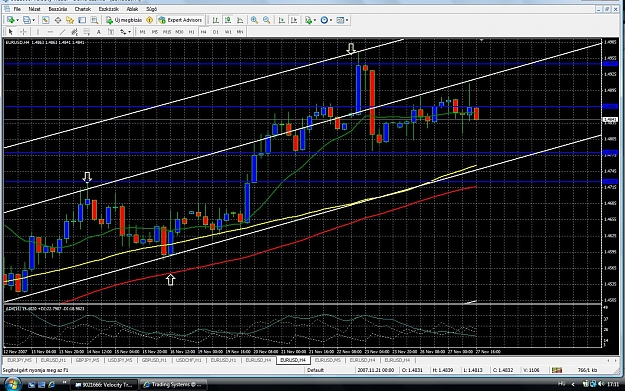Select the horizontal line drawing tool
This screenshot has height=391, width=625.
[x=50, y=32]
